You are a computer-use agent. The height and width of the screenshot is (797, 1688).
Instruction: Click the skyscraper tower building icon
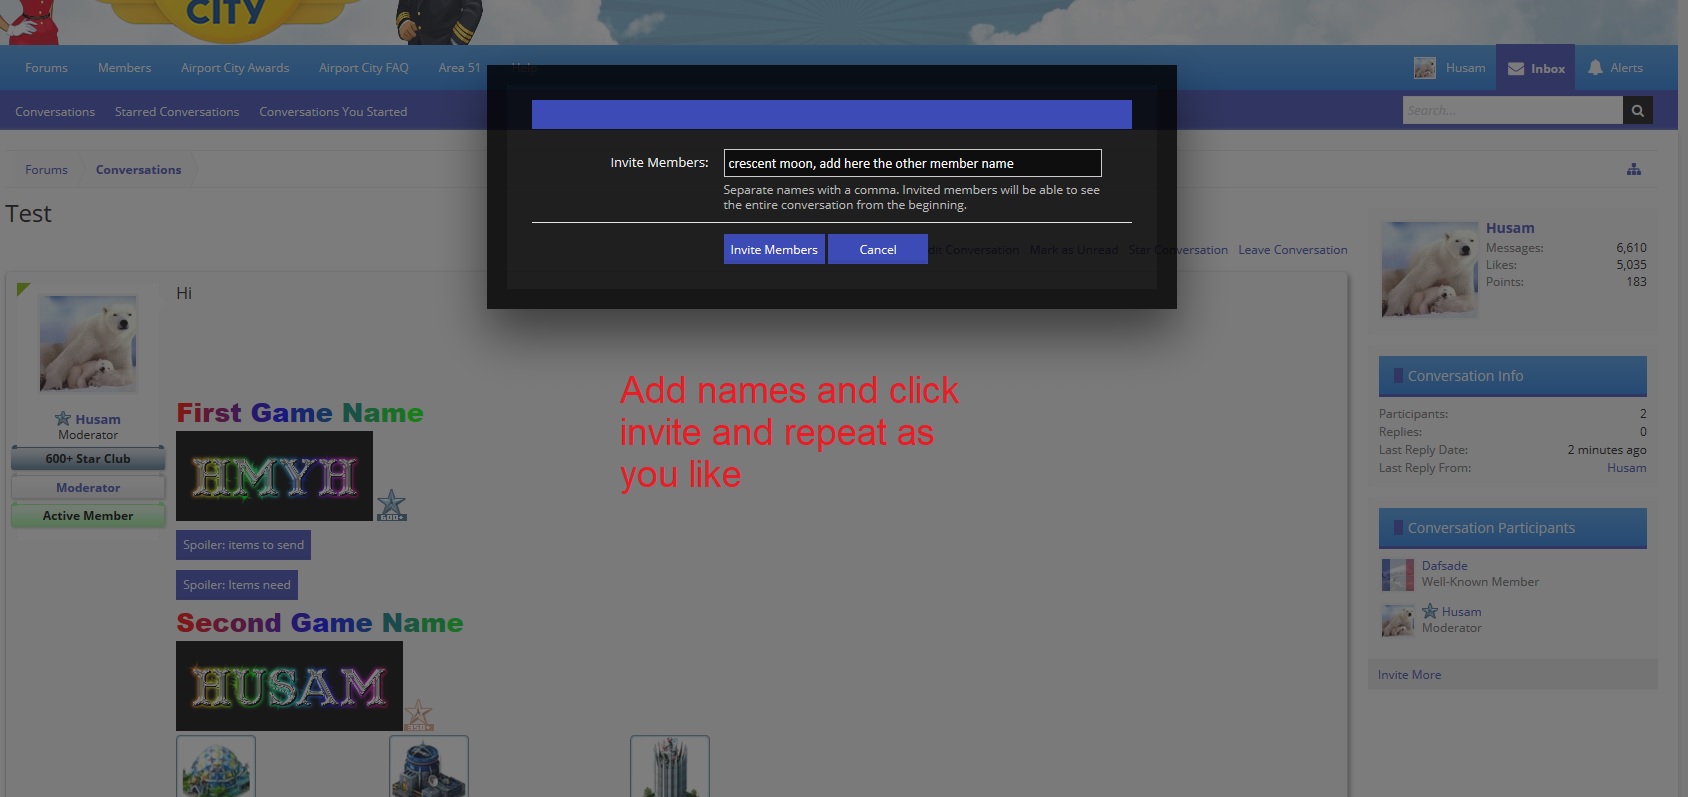click(670, 767)
